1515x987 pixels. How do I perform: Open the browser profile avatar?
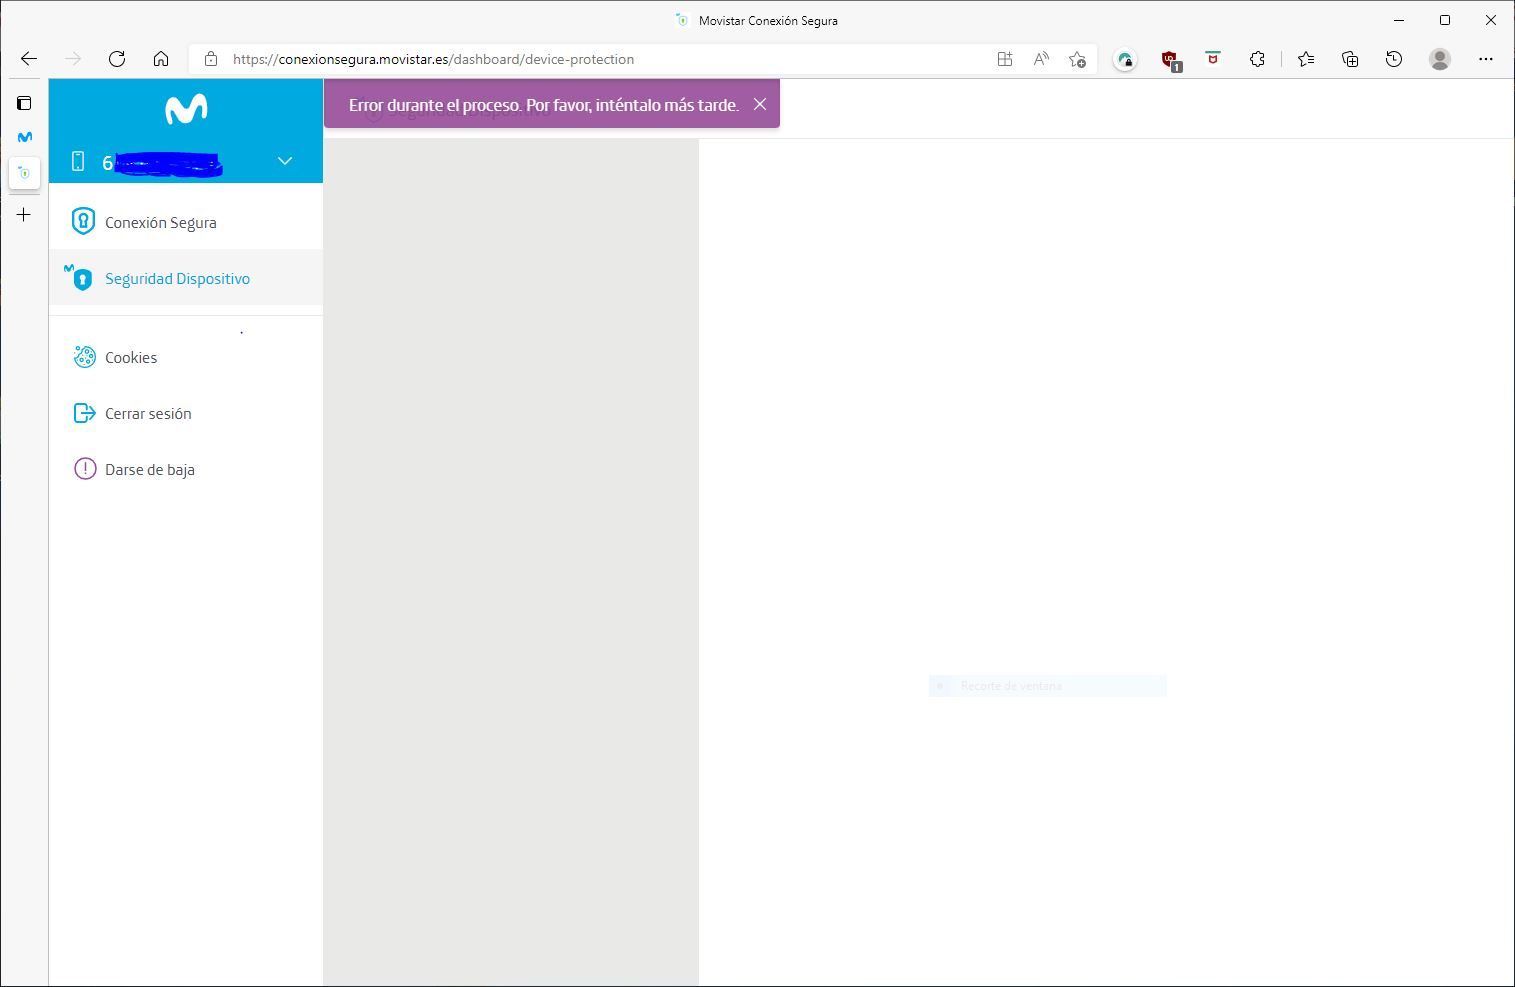(x=1440, y=59)
